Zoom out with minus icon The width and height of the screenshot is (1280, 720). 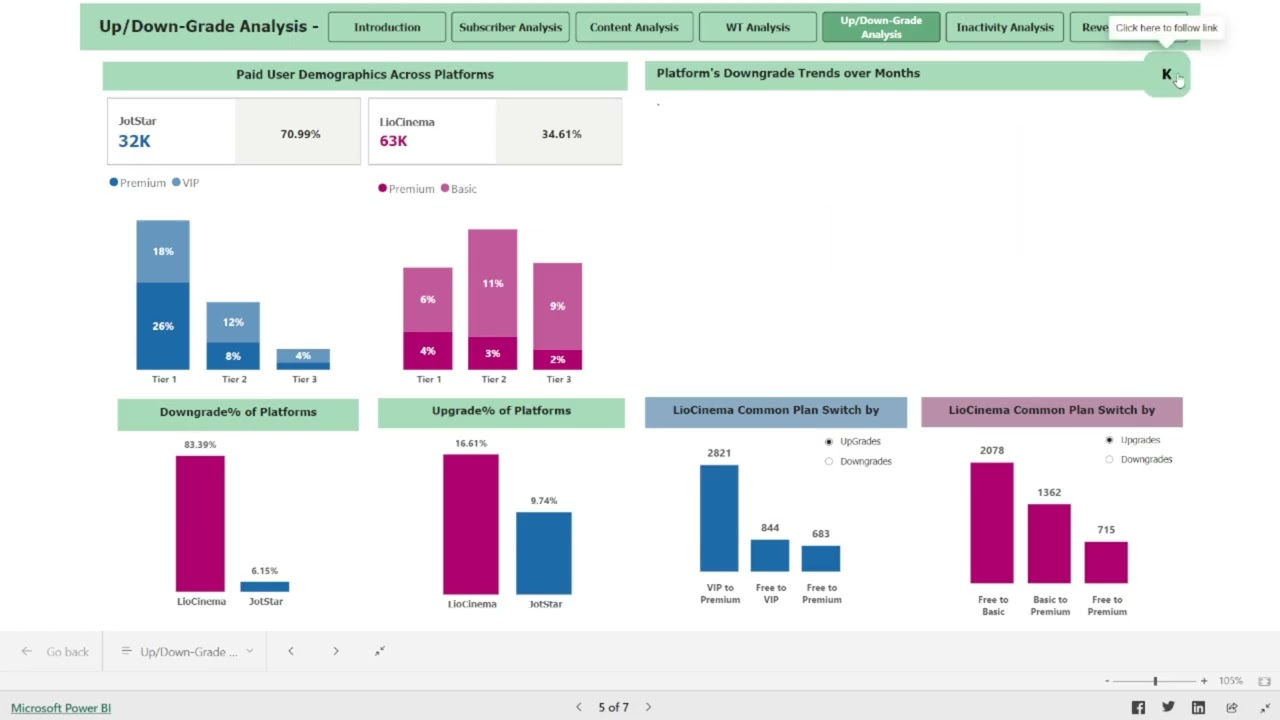click(x=1107, y=681)
